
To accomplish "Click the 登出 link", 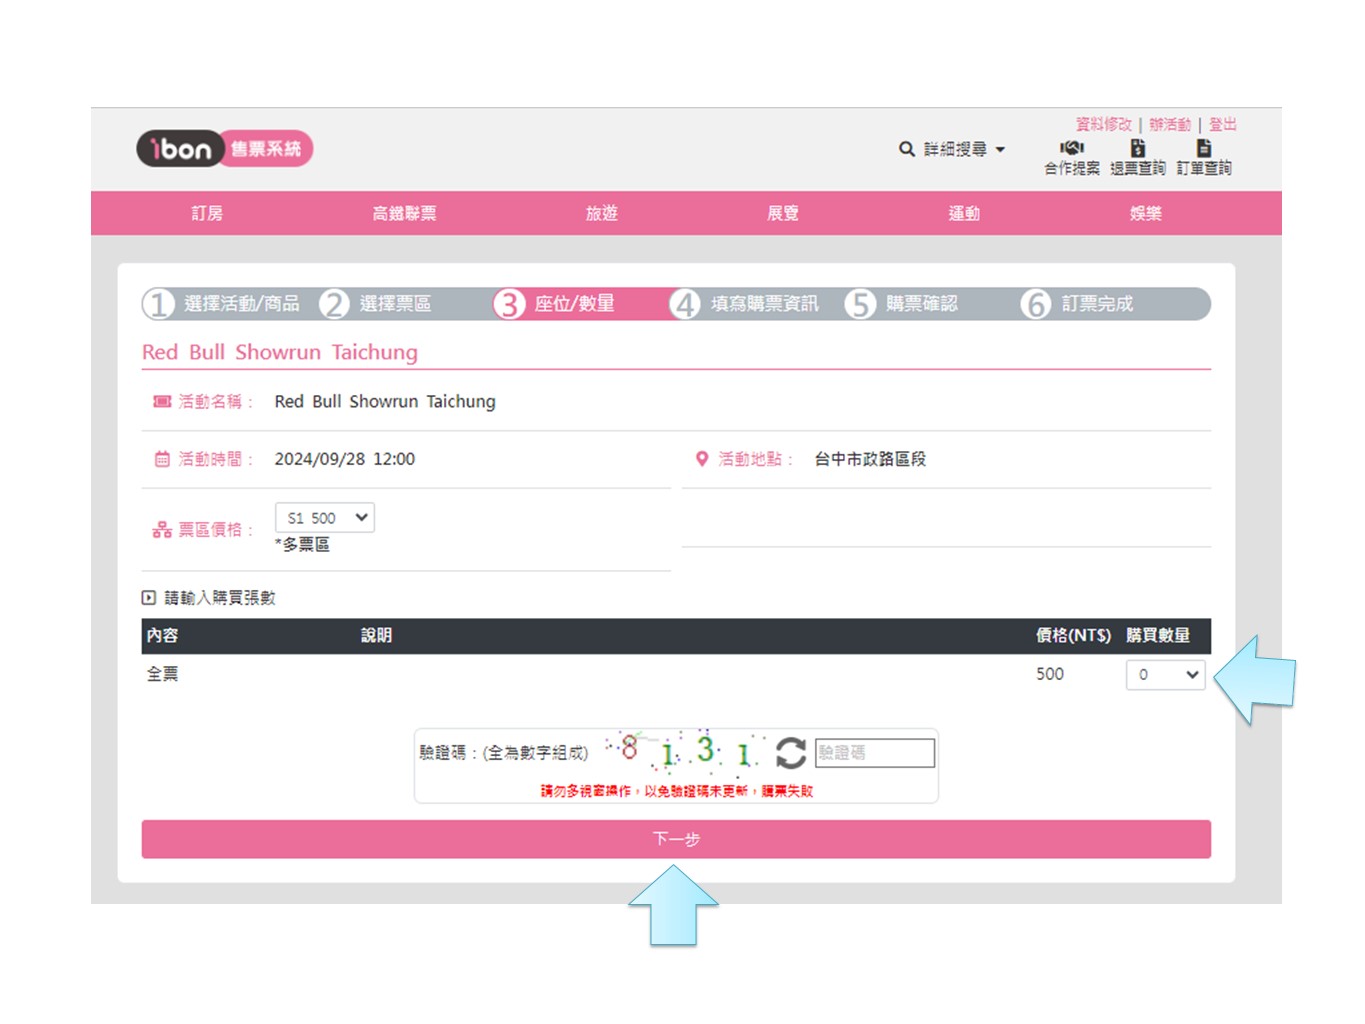I will (1222, 124).
